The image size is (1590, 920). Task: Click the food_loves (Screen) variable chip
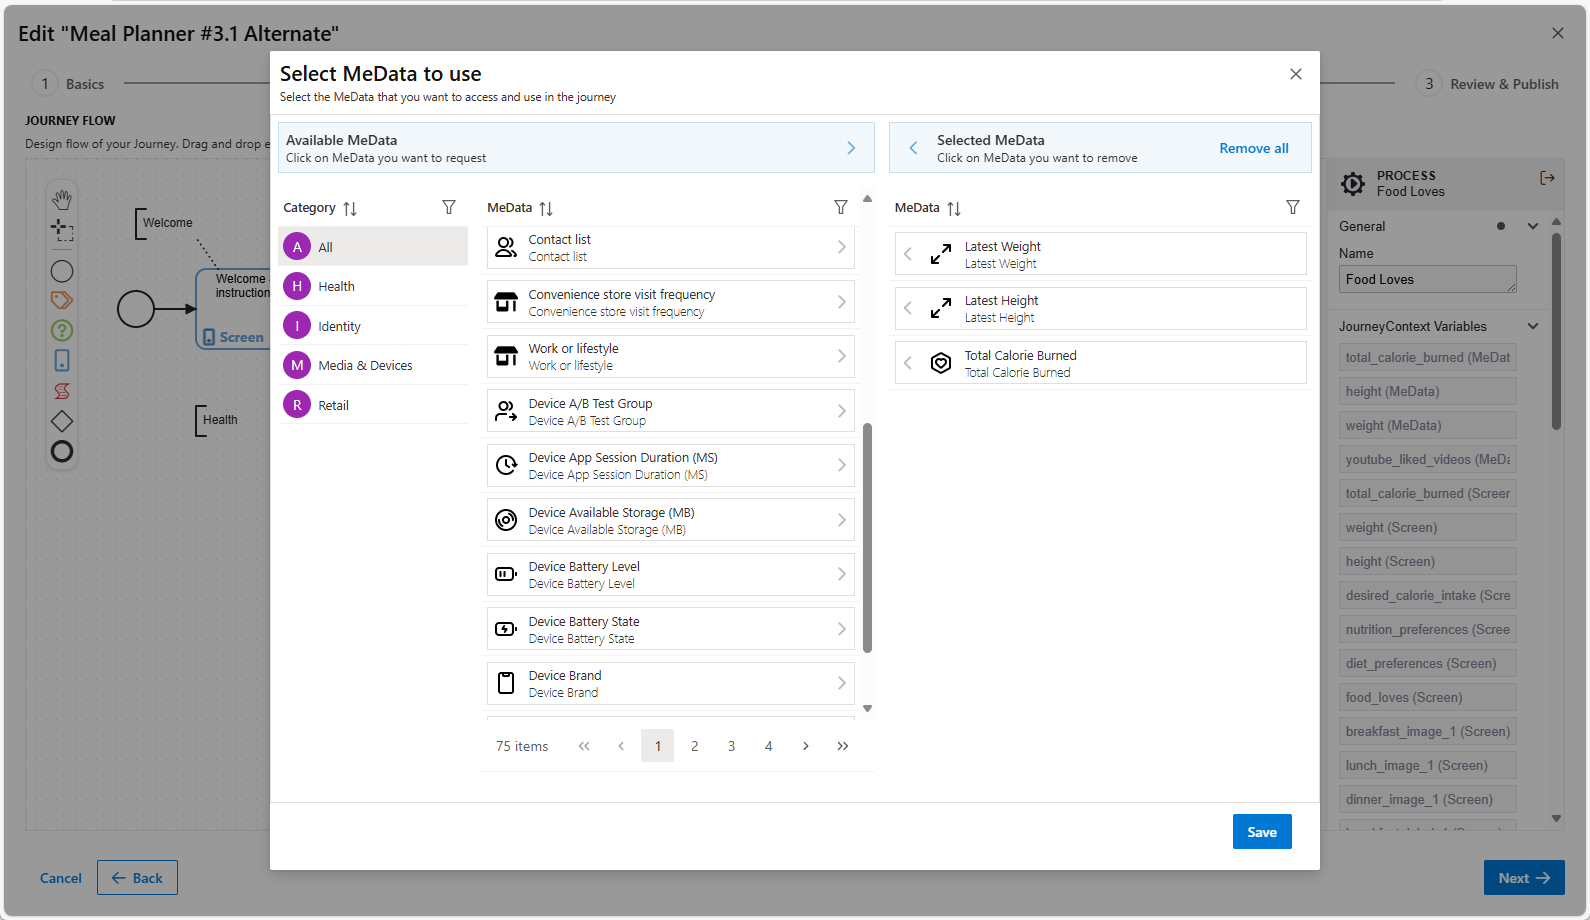[1428, 697]
